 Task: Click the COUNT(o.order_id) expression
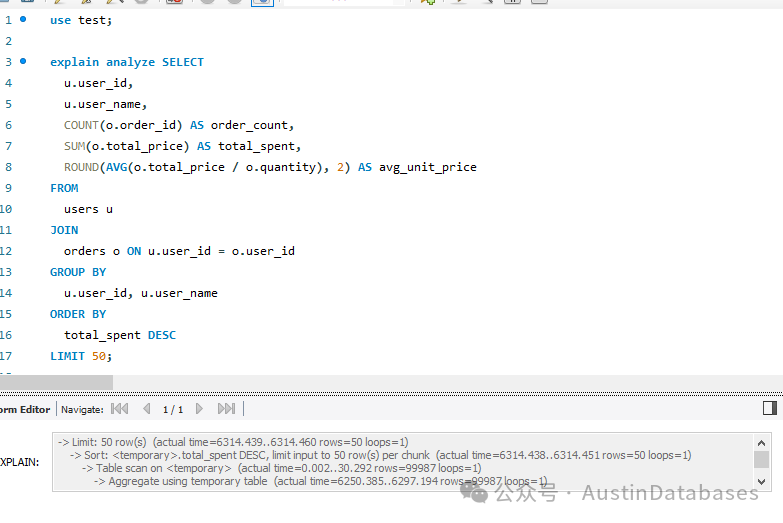pos(123,125)
